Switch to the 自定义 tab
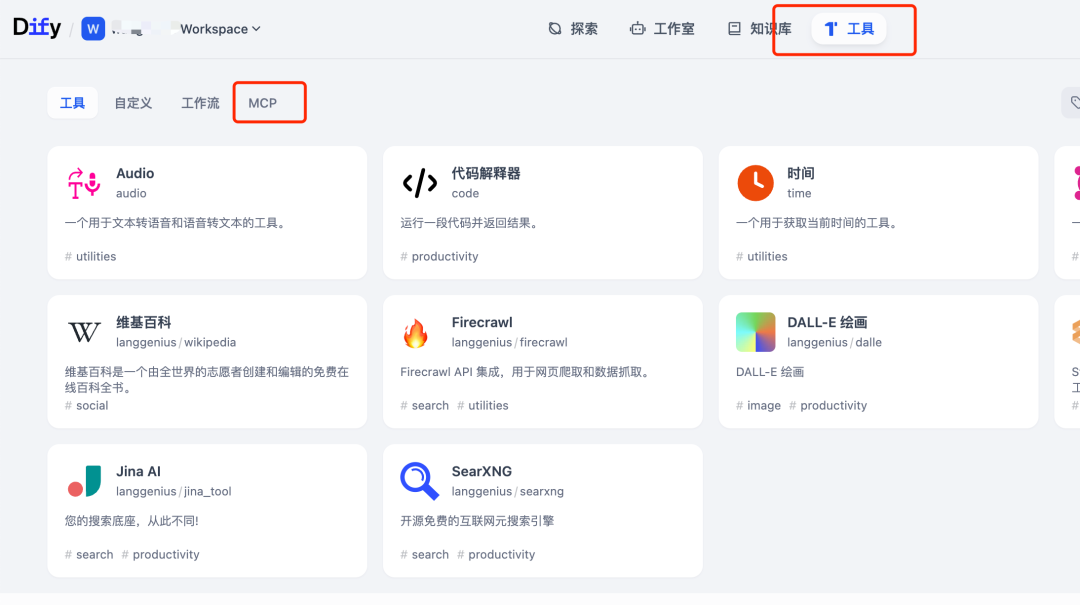The width and height of the screenshot is (1080, 605). 133,103
